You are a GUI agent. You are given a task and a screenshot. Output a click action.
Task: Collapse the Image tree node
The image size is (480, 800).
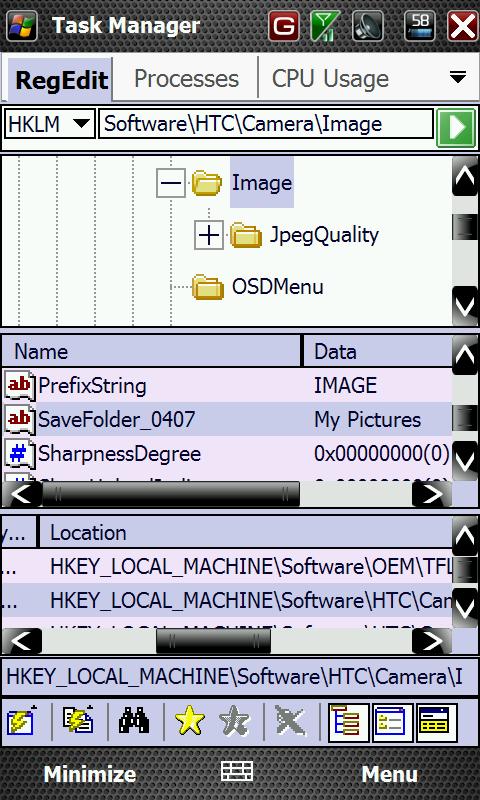click(x=170, y=183)
